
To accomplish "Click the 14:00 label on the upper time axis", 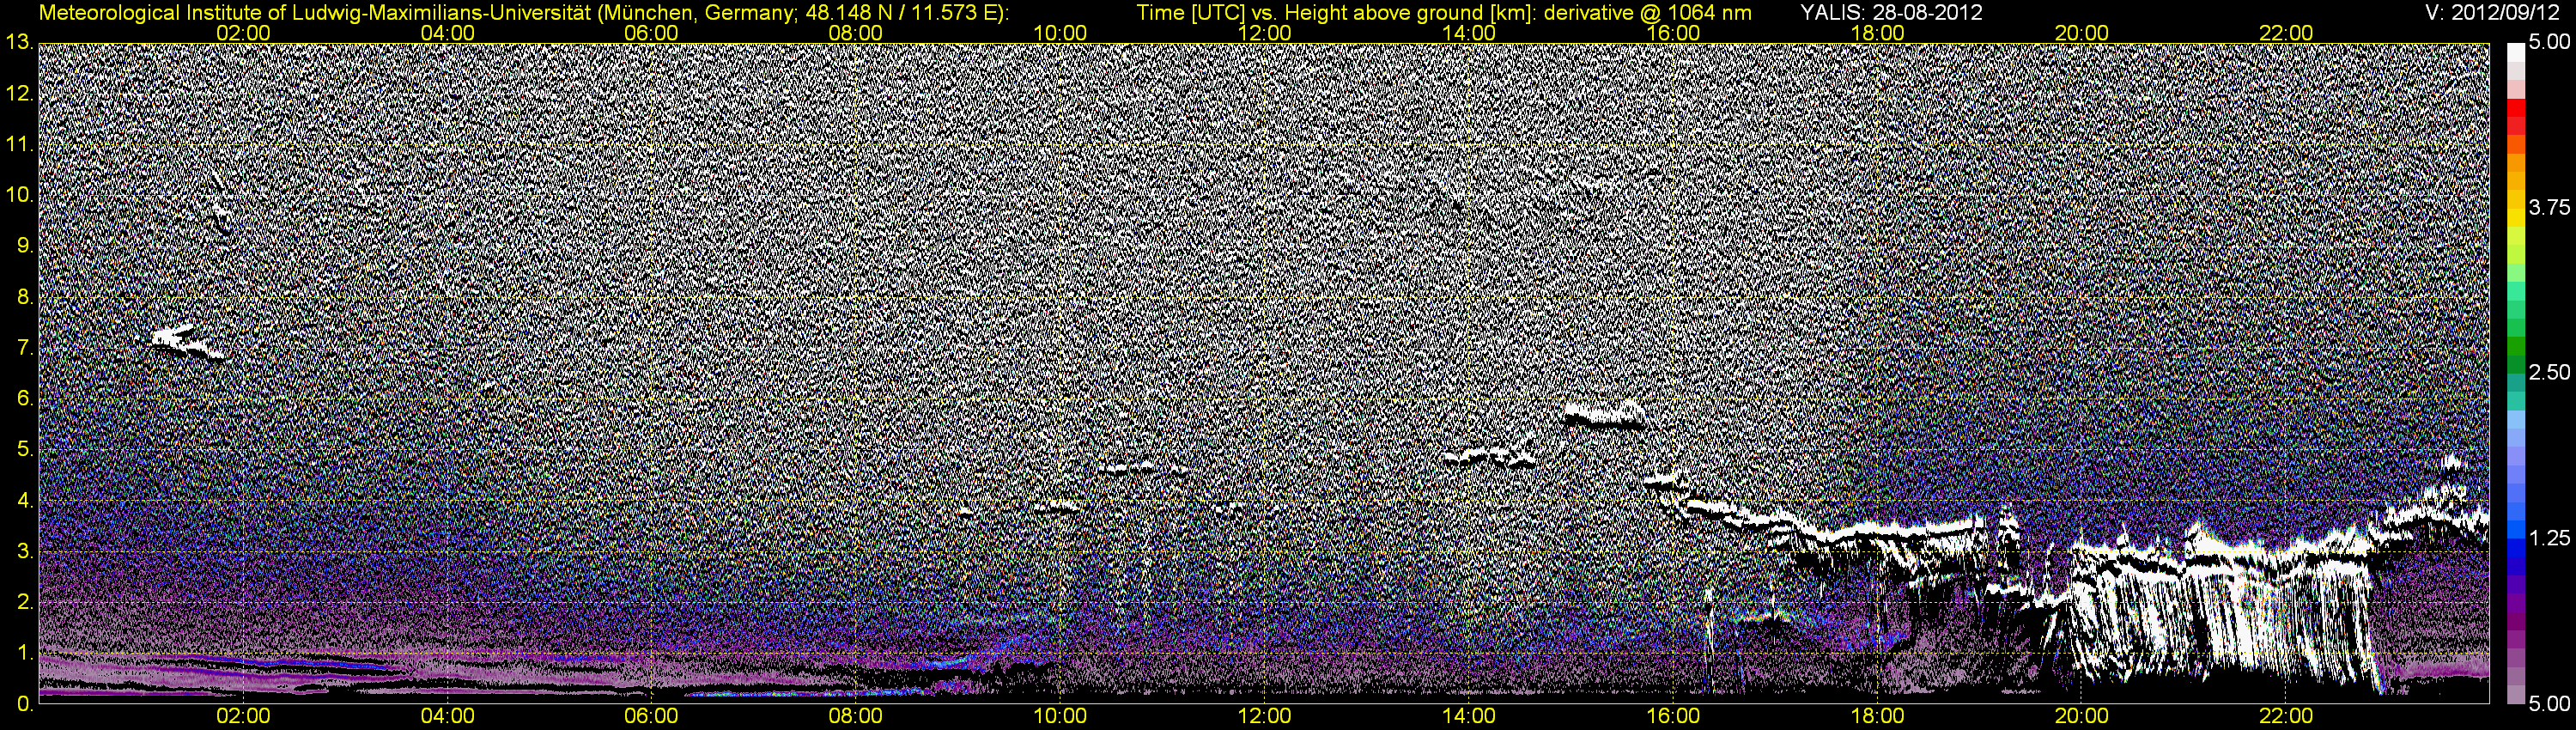I will click(x=1469, y=33).
